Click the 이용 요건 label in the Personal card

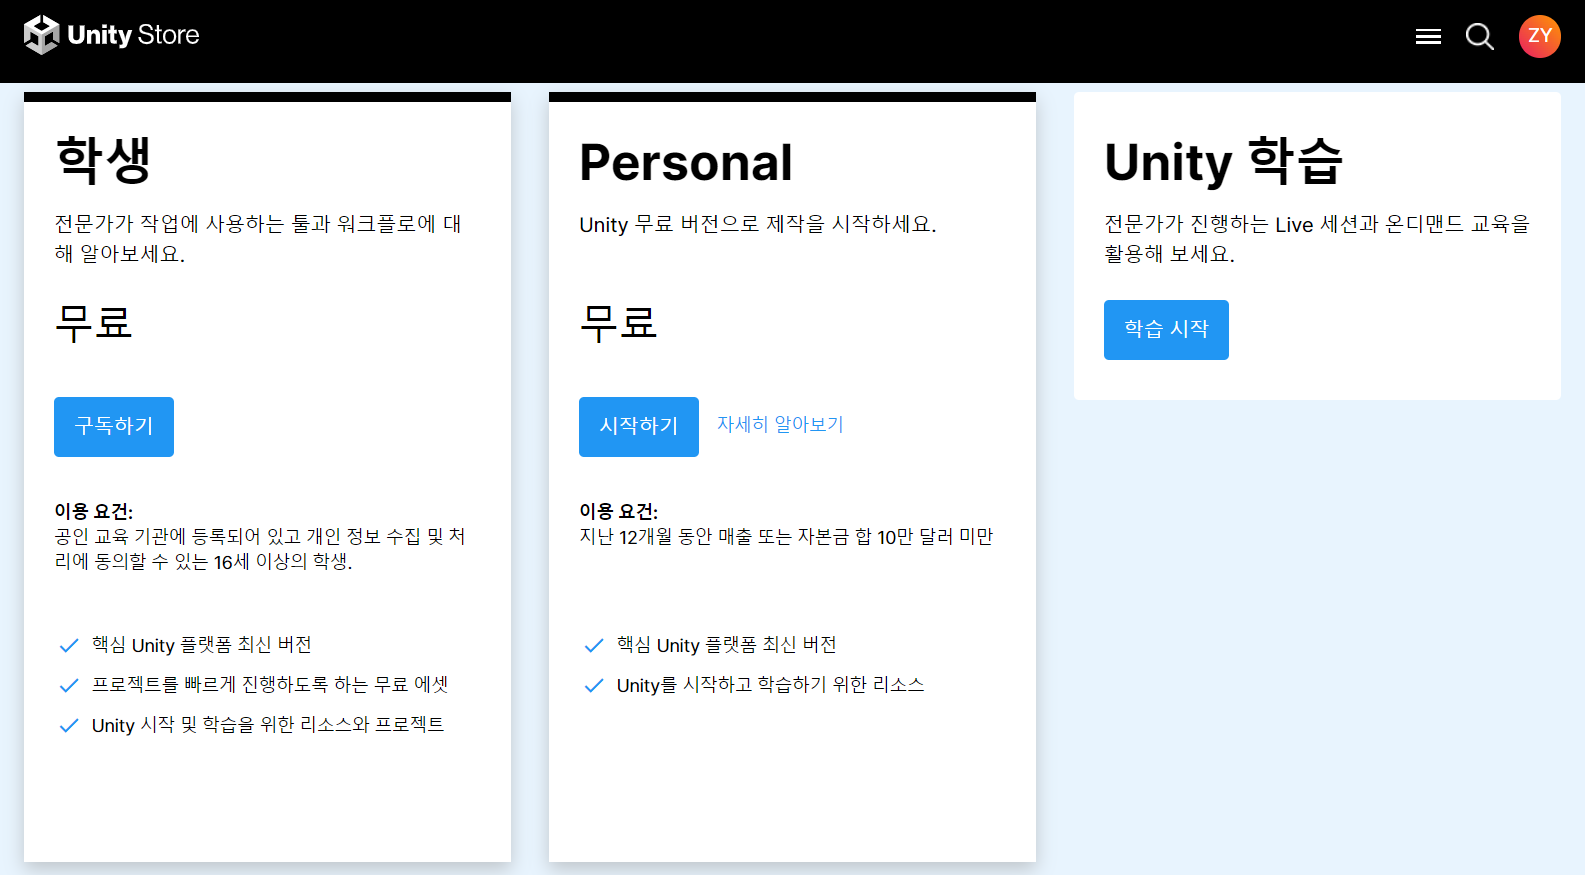click(619, 511)
